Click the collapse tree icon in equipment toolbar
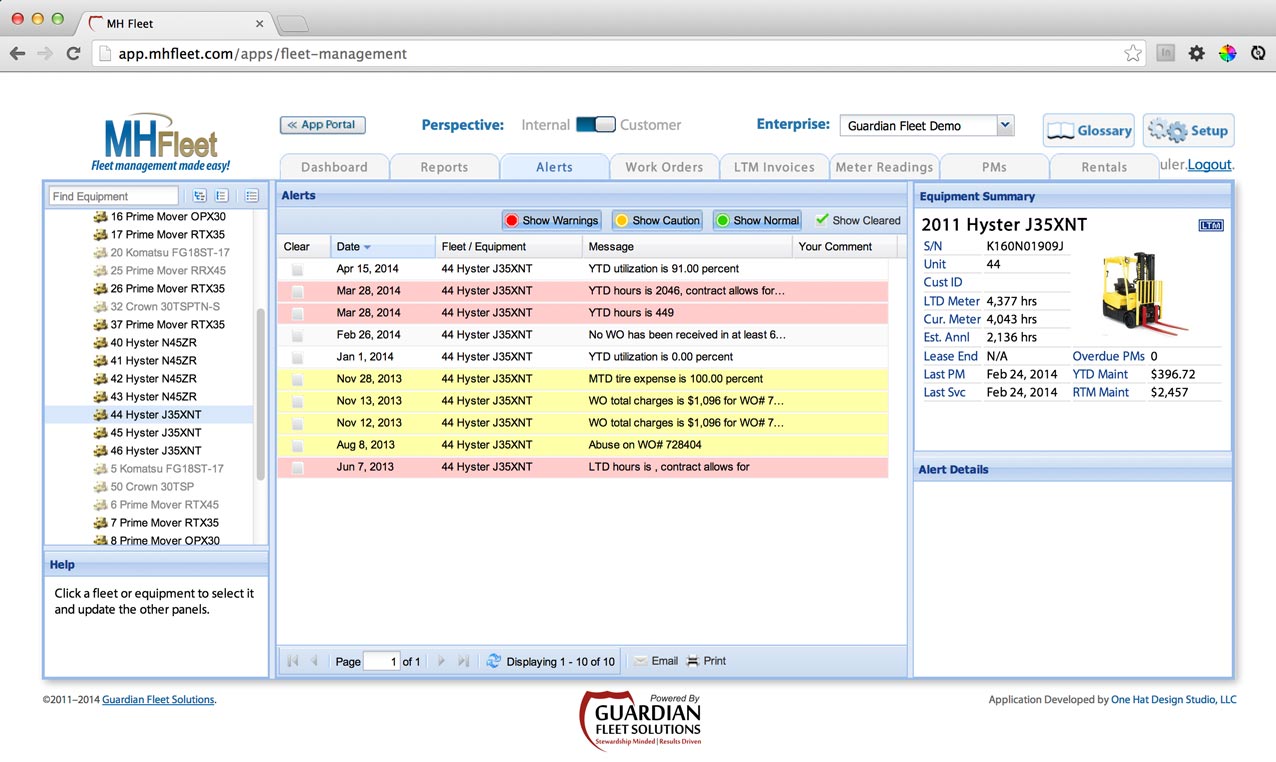This screenshot has height=762, width=1276. 222,196
